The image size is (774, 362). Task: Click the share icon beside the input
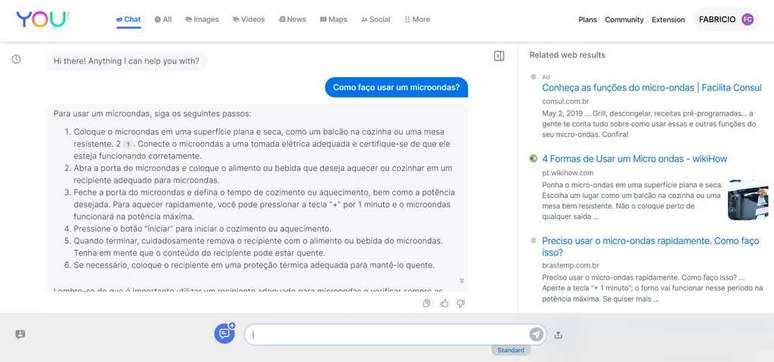558,335
